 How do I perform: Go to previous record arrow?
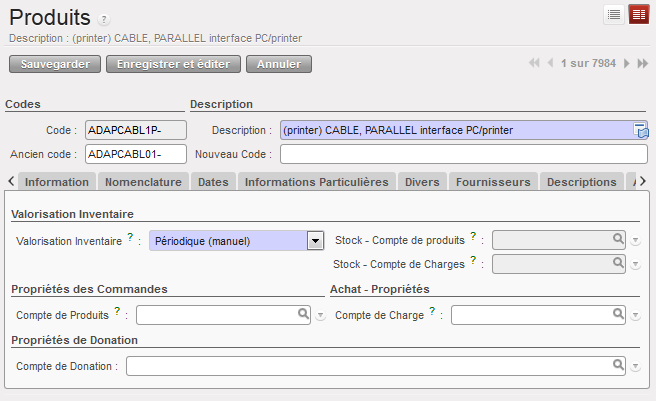(550, 63)
